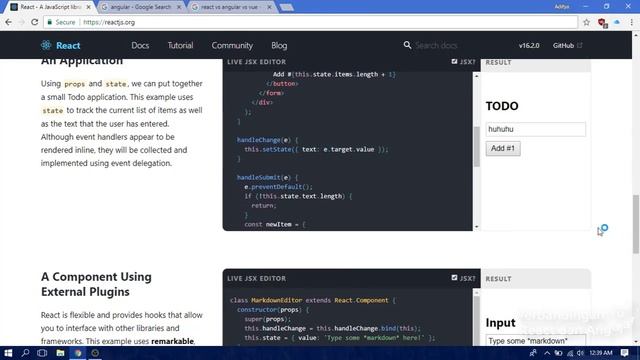Click the cloud extension icon

tap(617, 22)
